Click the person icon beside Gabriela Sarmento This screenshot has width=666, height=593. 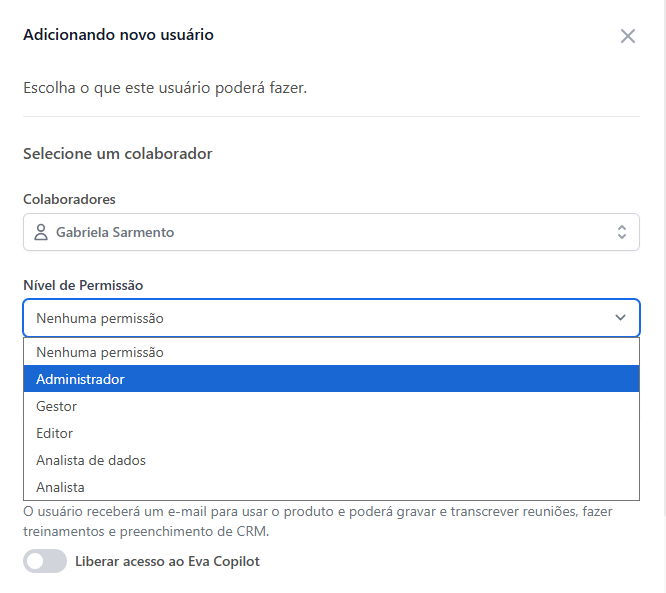point(41,232)
